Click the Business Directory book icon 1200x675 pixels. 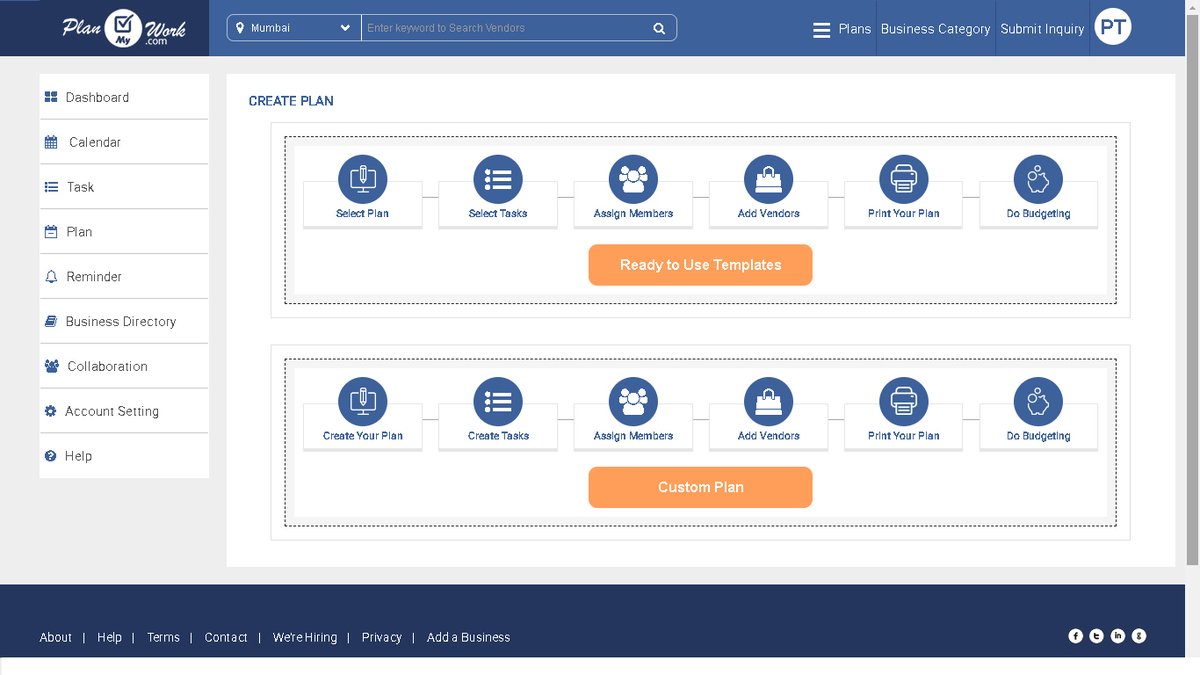pos(51,322)
